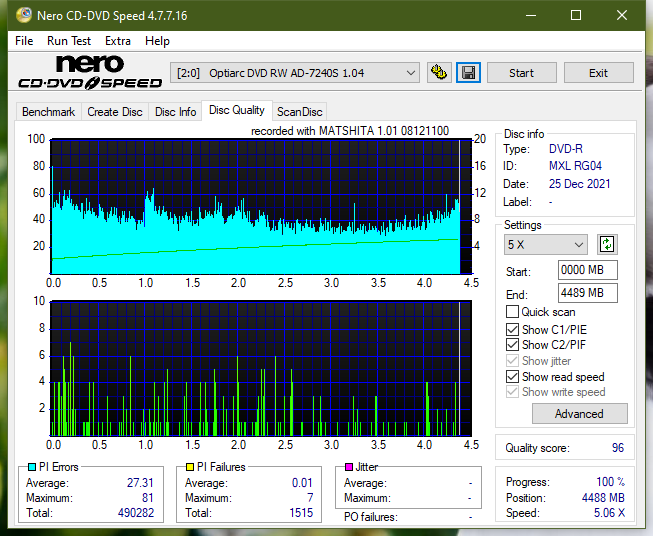Image resolution: width=653 pixels, height=536 pixels.
Task: Click the Nero CD-DVD Speed logo
Action: click(x=90, y=72)
